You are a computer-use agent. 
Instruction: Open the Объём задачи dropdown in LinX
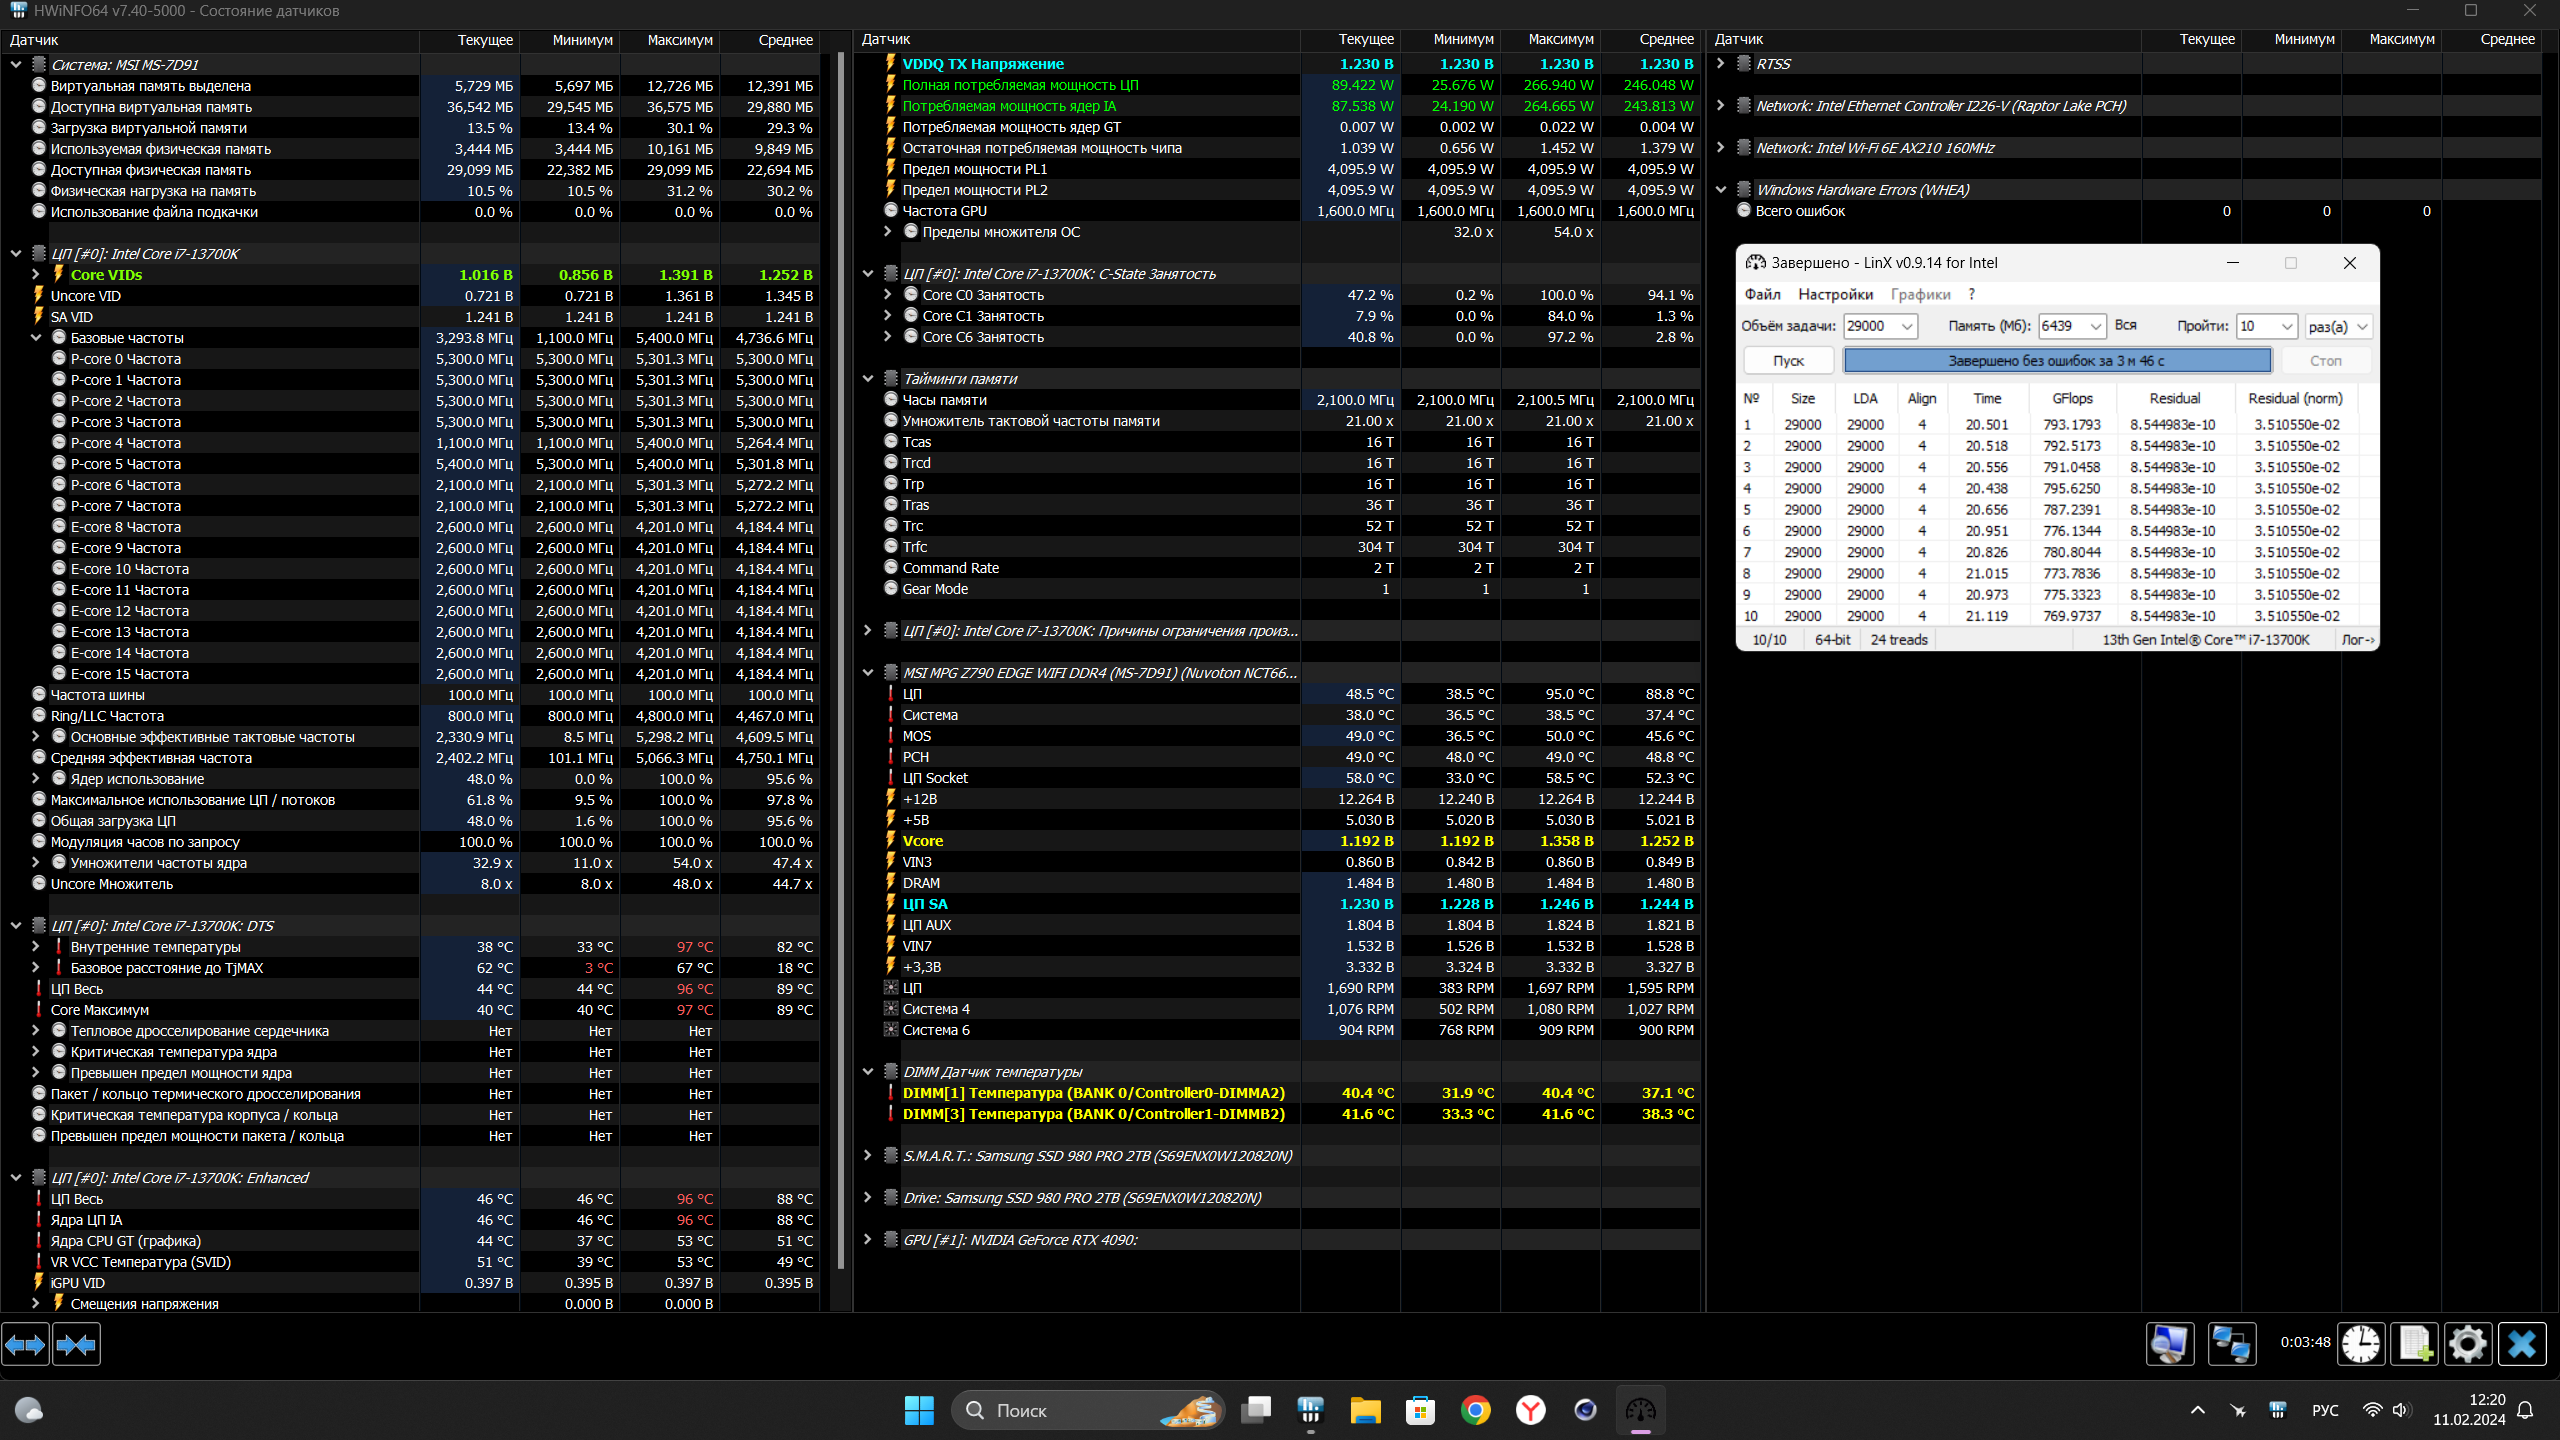point(1907,327)
